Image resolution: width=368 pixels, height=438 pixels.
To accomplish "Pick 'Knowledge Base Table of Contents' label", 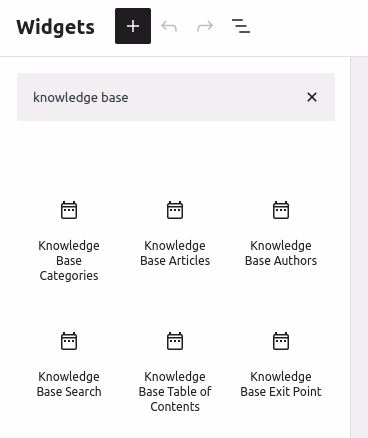I will [175, 392].
